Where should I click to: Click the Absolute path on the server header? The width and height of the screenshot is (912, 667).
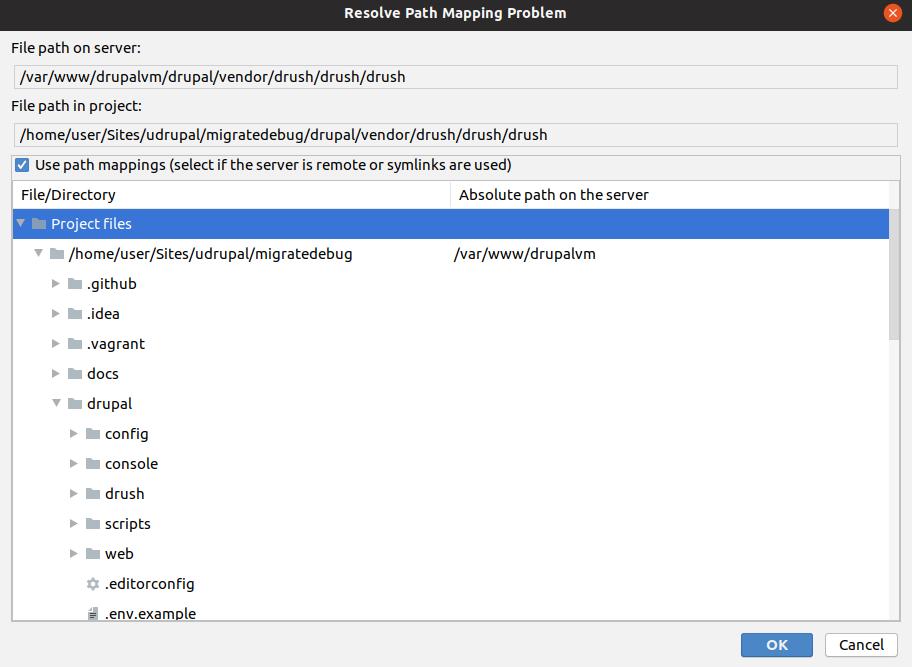[x=669, y=195]
